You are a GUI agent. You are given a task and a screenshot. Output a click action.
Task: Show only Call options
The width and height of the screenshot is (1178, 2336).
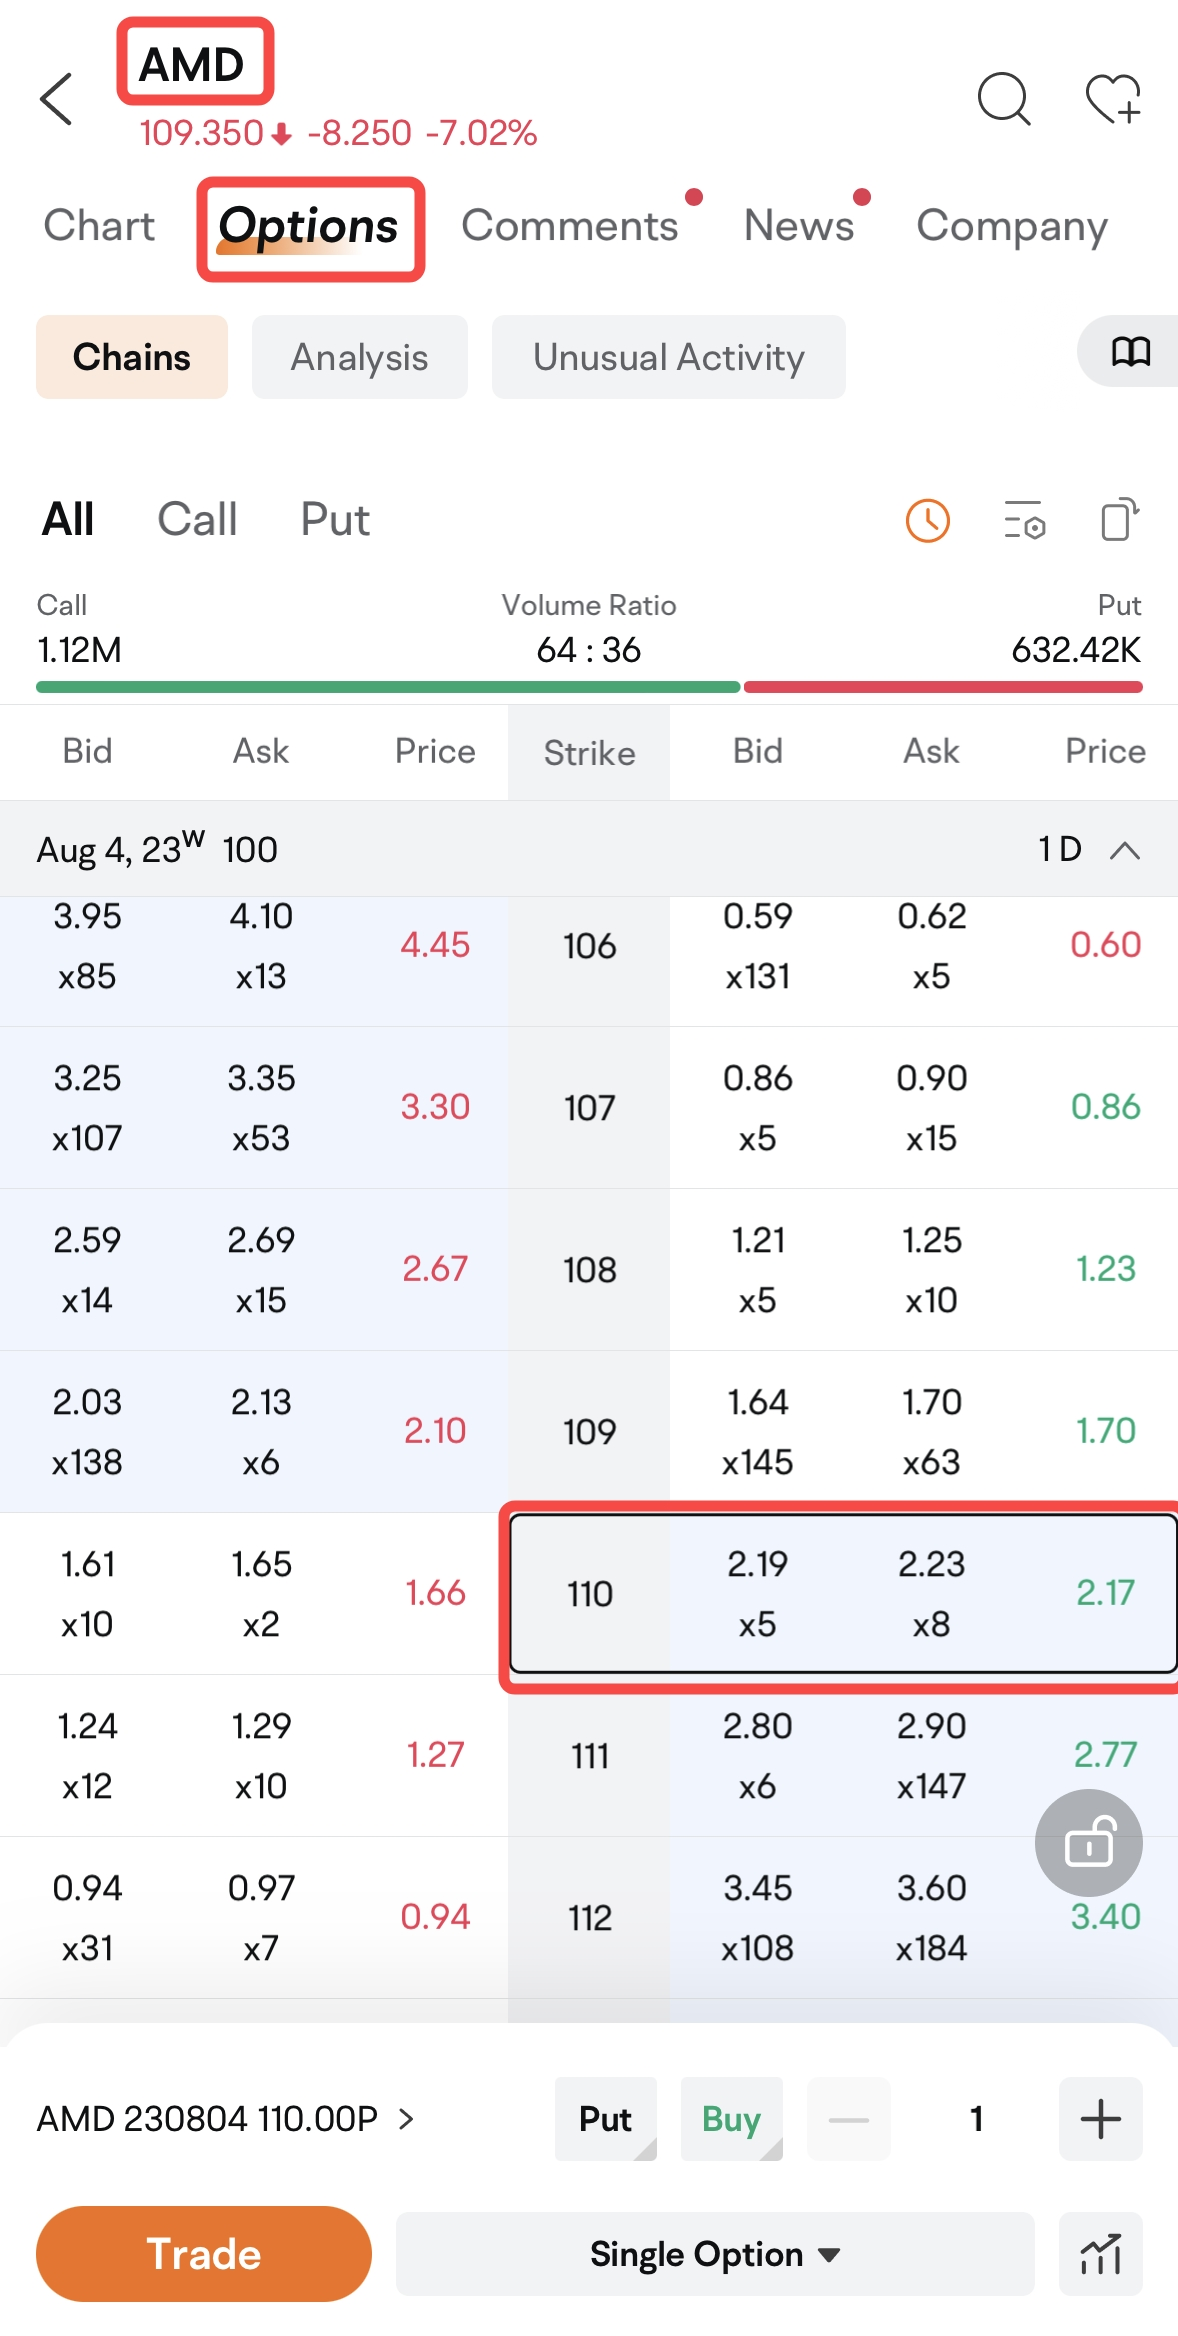[197, 520]
